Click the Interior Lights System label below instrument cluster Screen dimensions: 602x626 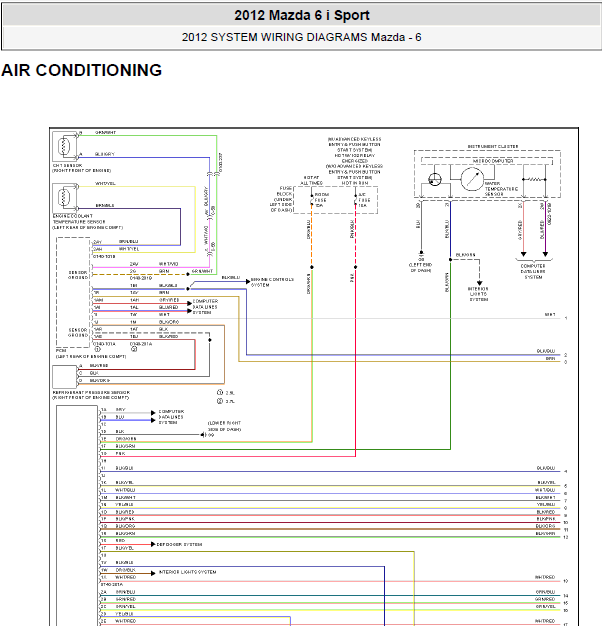tap(479, 292)
